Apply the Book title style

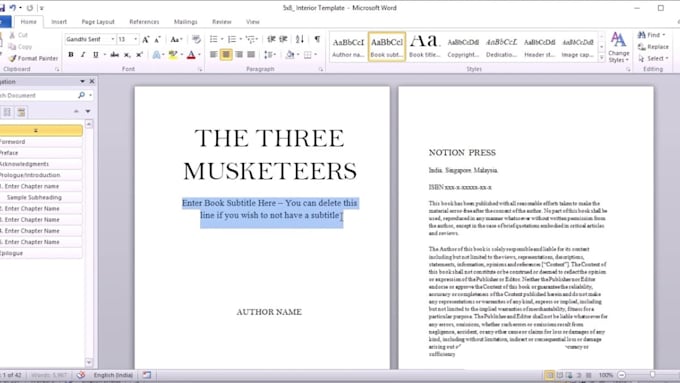coord(425,46)
